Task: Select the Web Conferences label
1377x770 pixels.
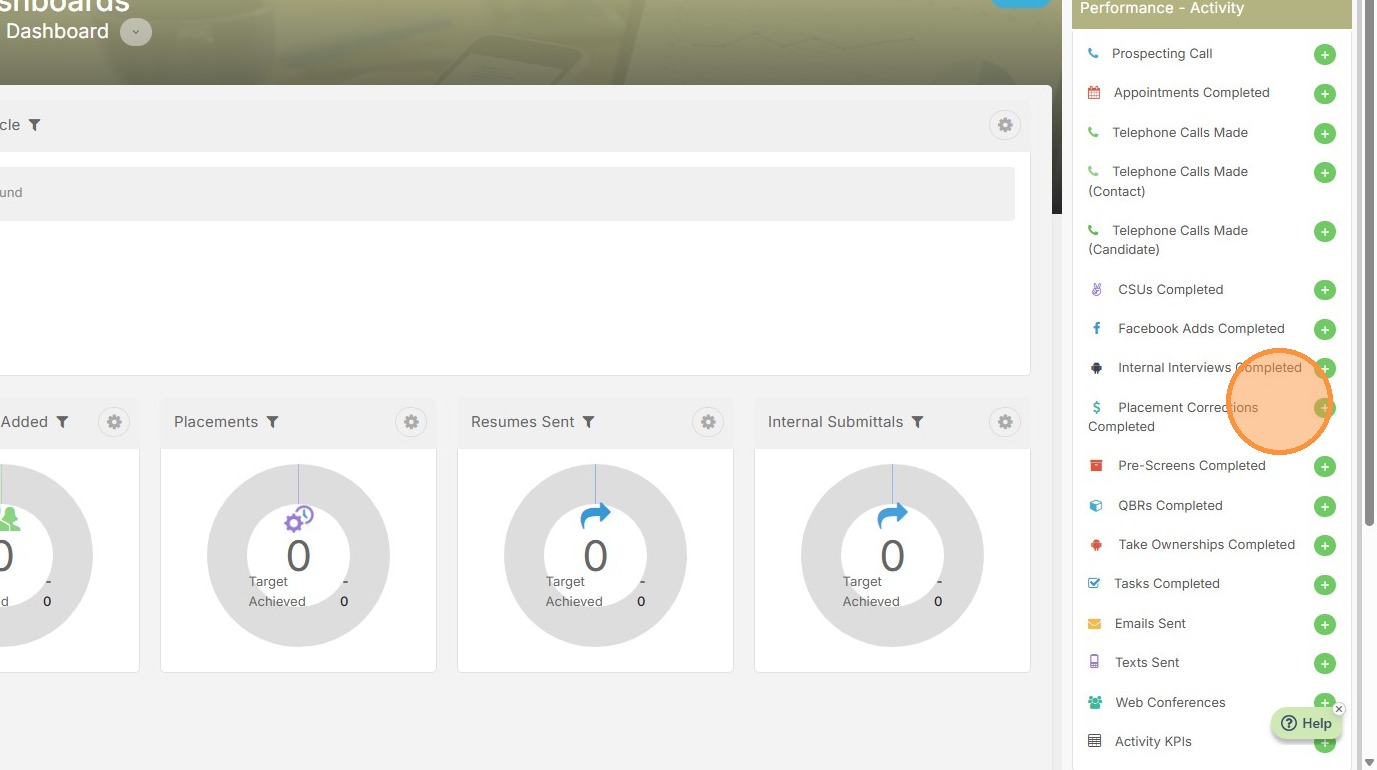Action: point(1170,703)
